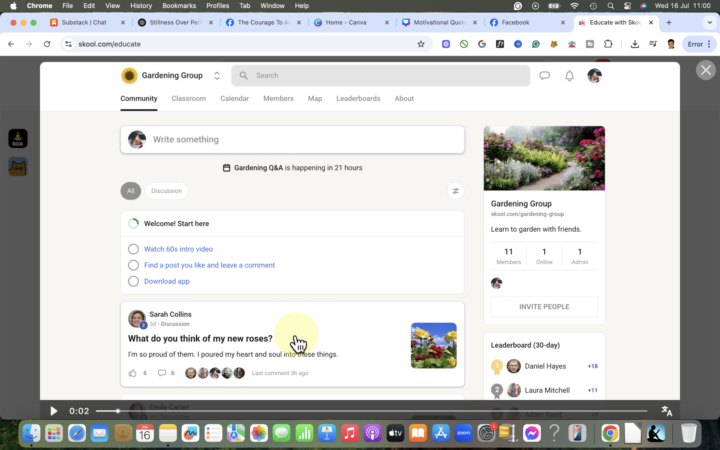Open the roses post thumbnail image

point(433,345)
